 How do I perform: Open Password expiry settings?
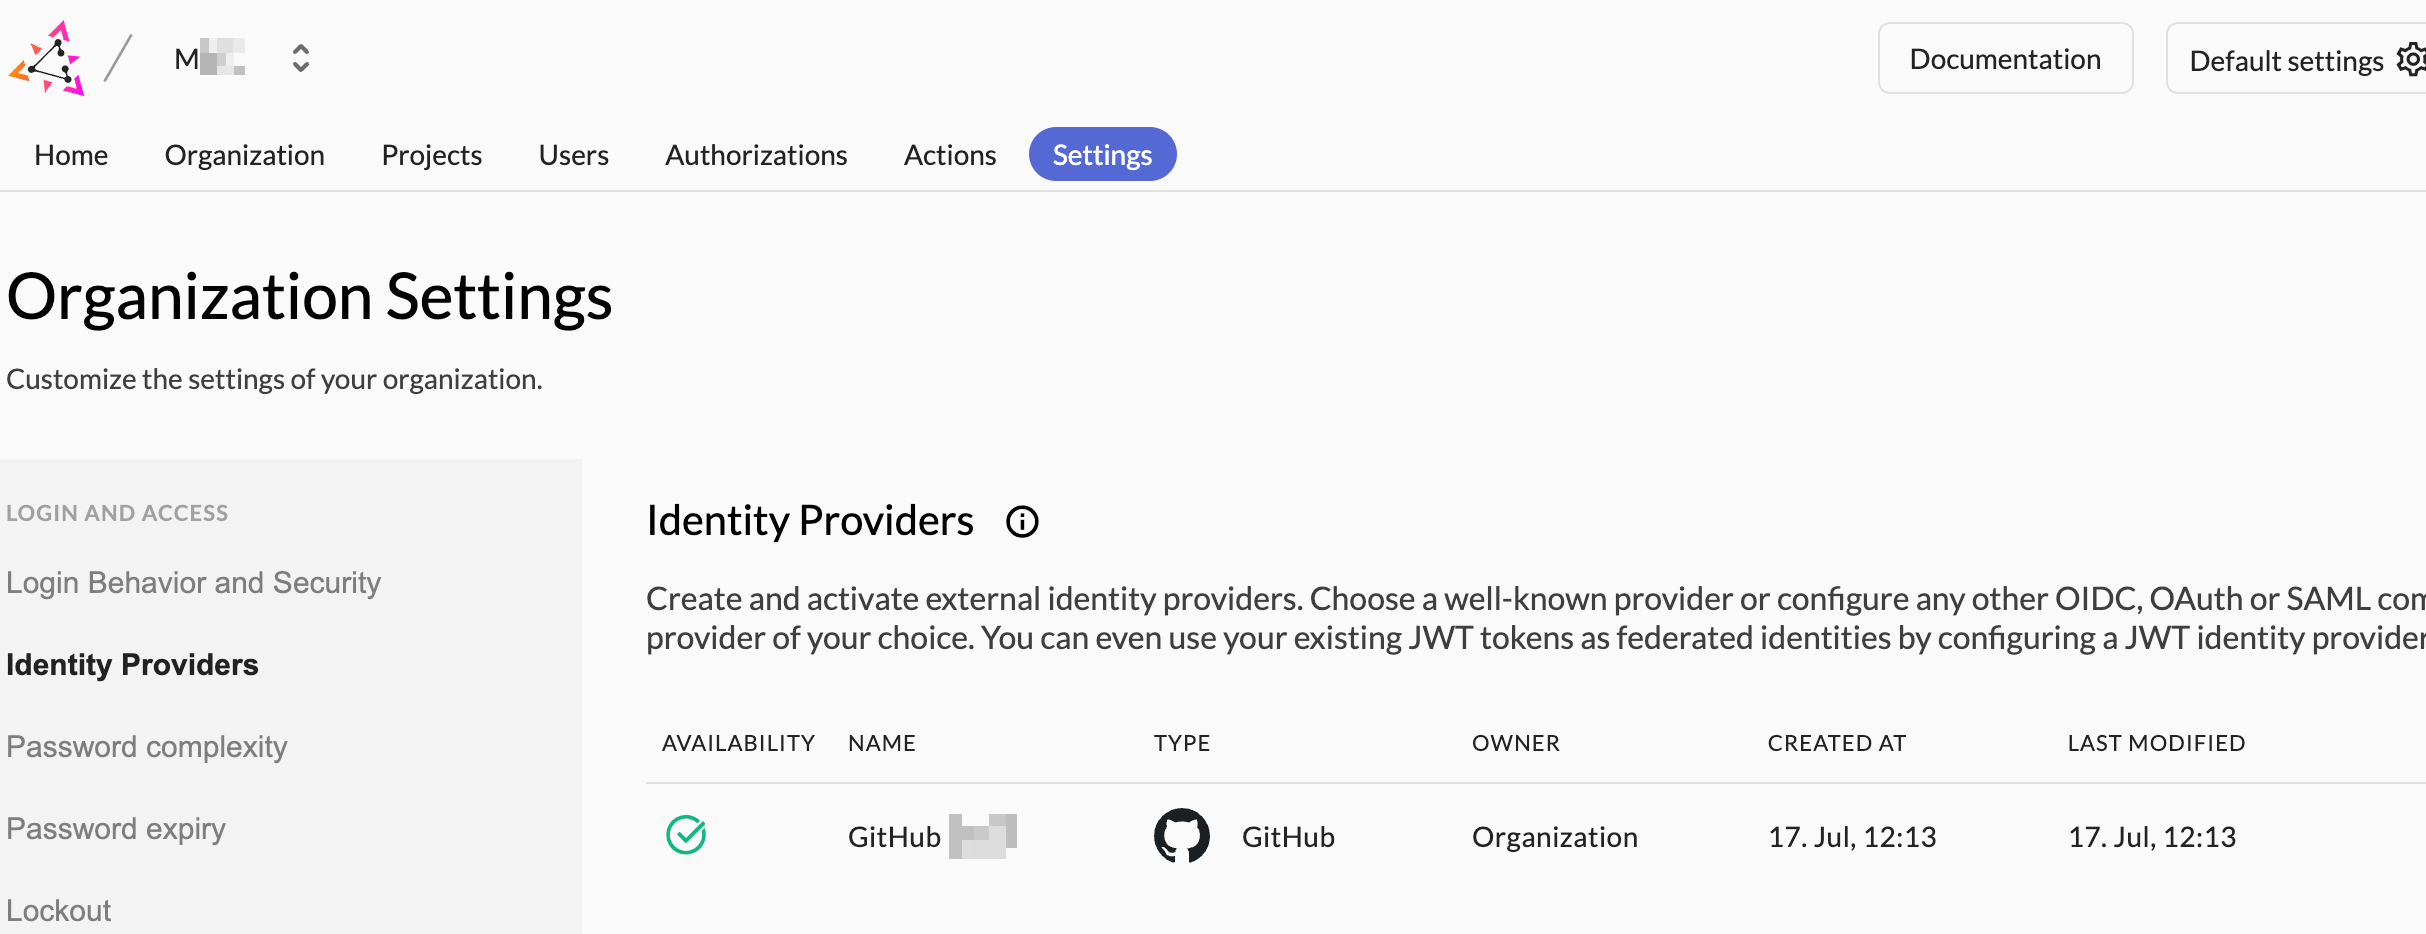[x=116, y=829]
